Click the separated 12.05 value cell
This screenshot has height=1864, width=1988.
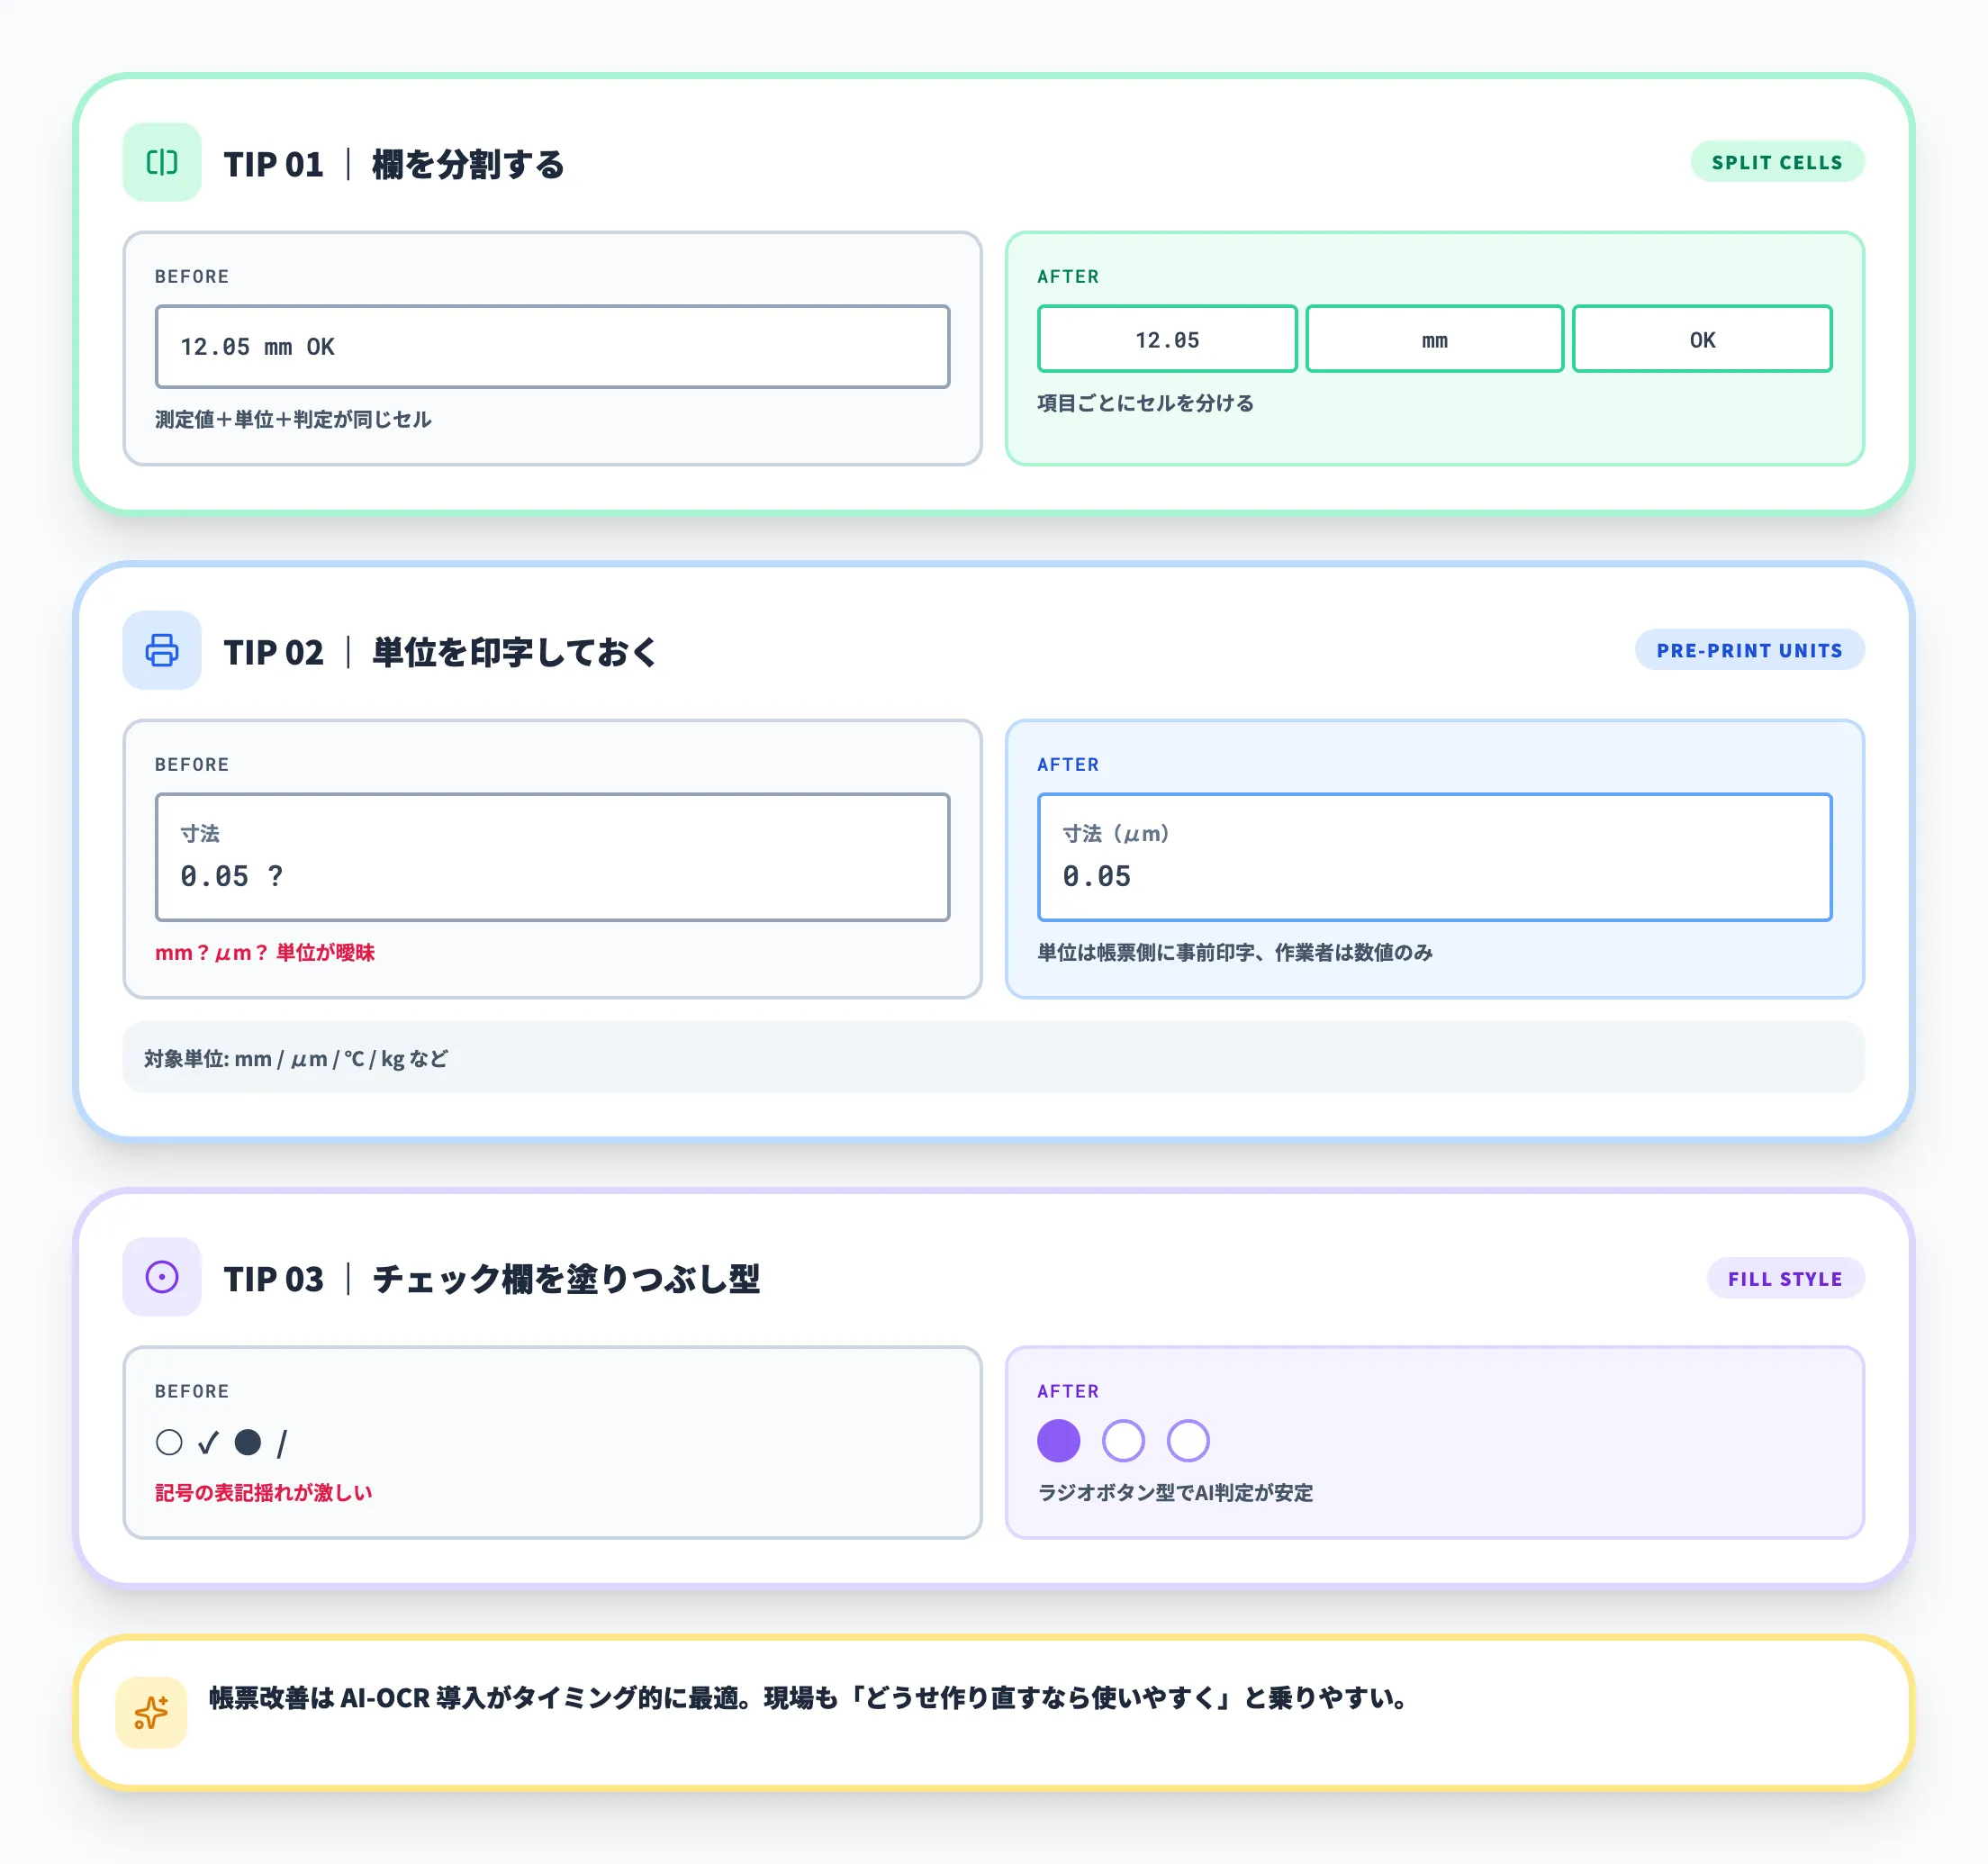coord(1166,339)
